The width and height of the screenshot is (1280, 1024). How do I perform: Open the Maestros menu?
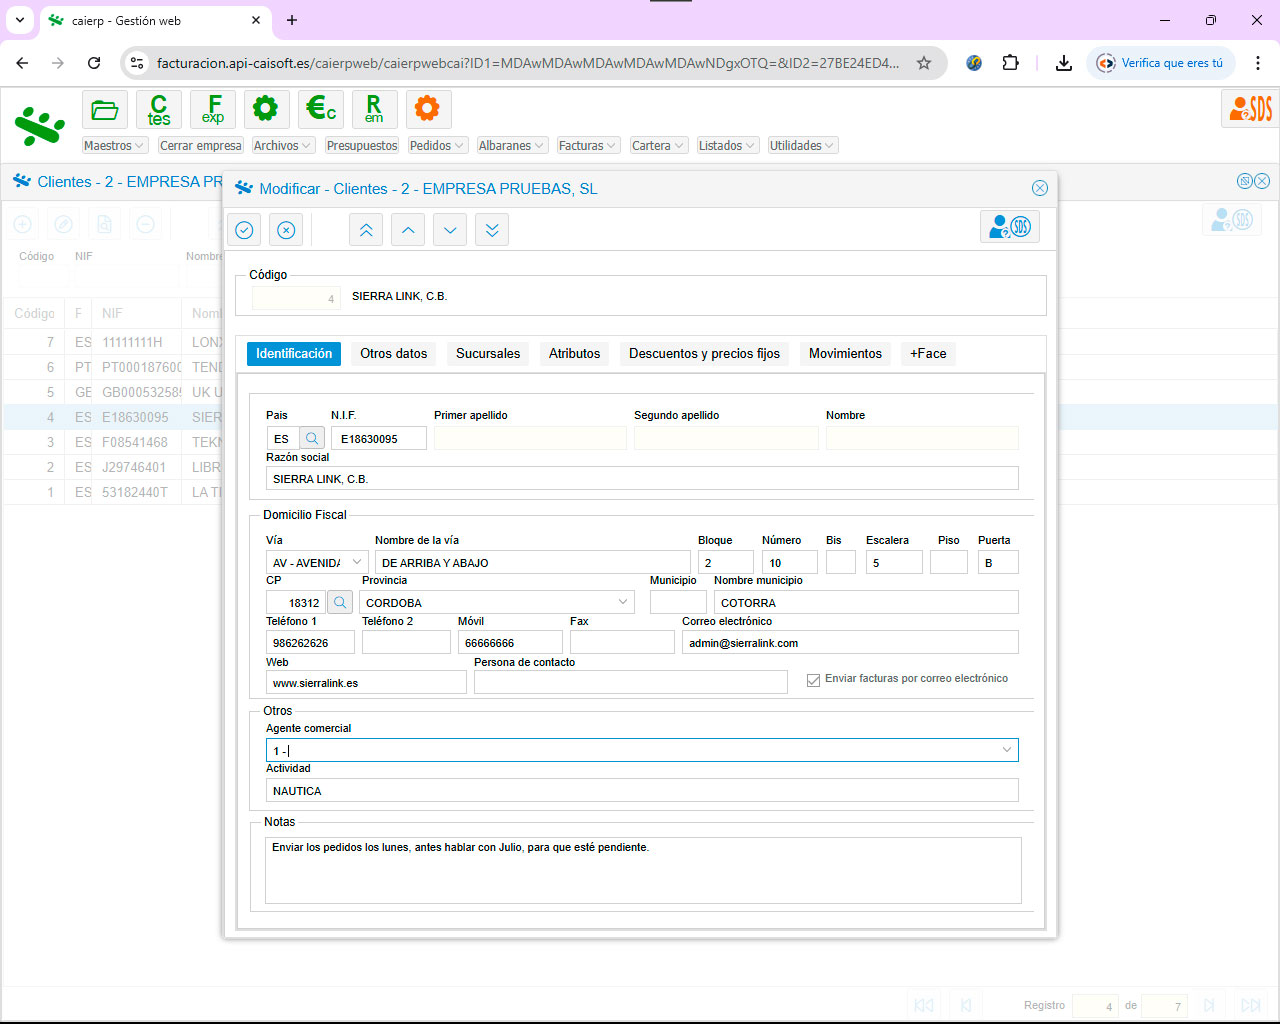115,145
